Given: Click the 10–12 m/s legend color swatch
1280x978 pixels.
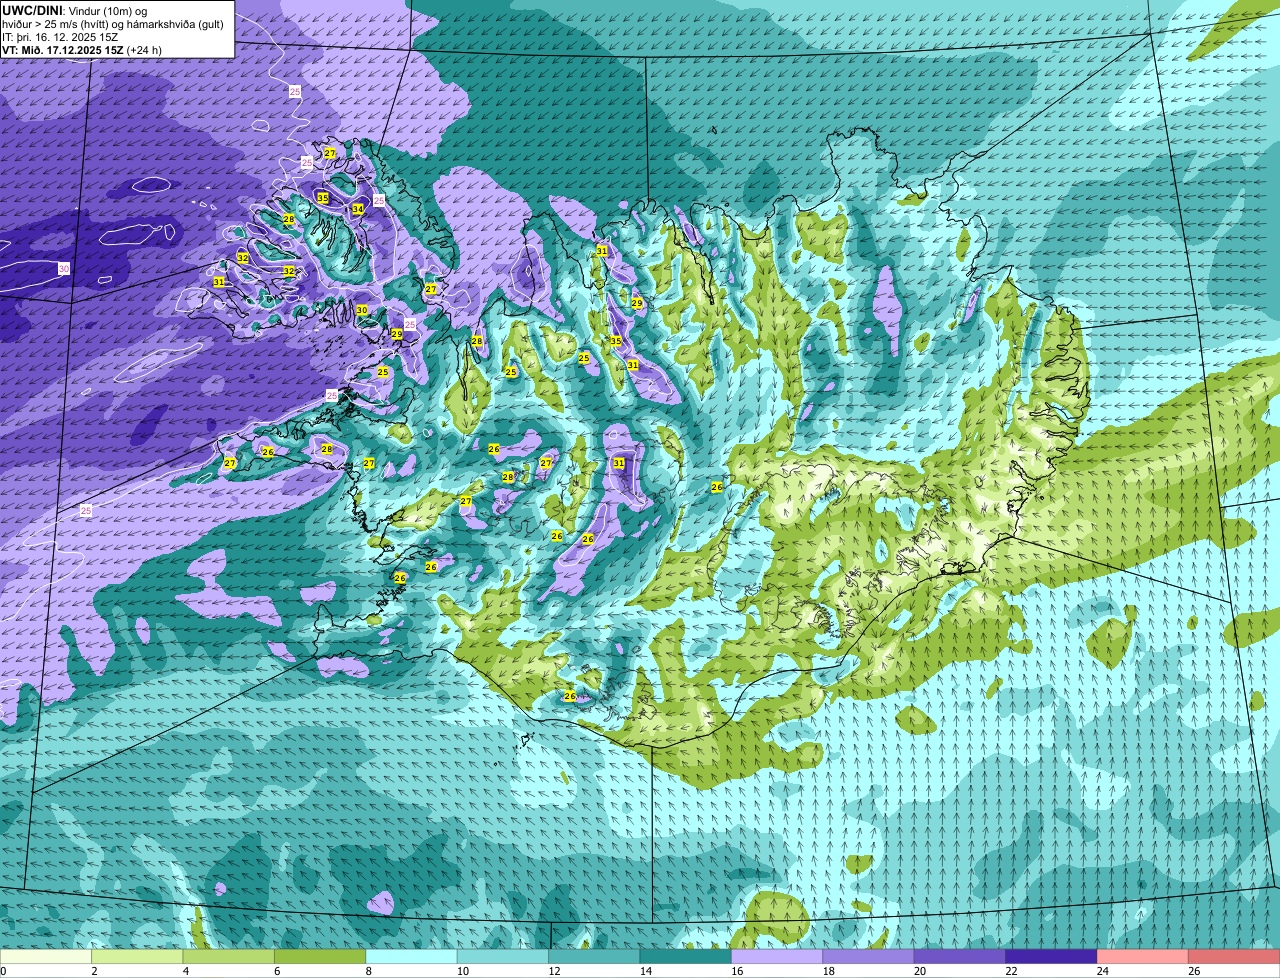Looking at the screenshot, I should pos(503,956).
